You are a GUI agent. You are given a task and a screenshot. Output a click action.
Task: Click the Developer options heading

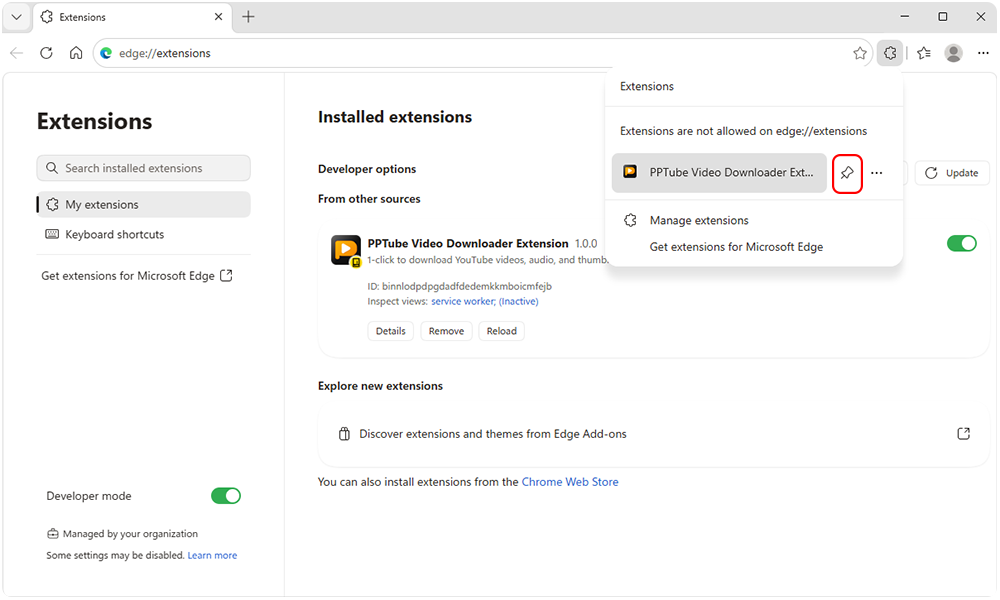(367, 169)
